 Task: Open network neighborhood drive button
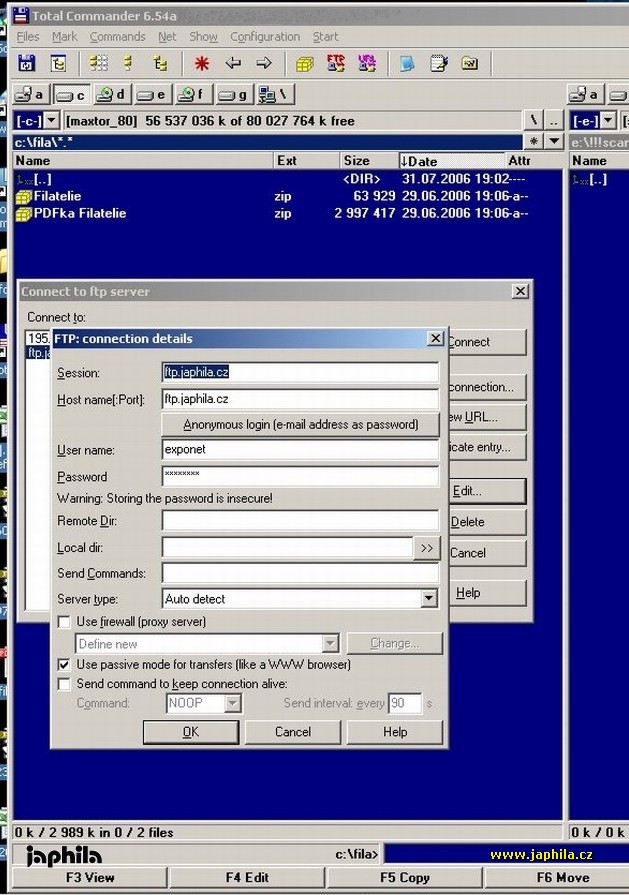pos(275,94)
